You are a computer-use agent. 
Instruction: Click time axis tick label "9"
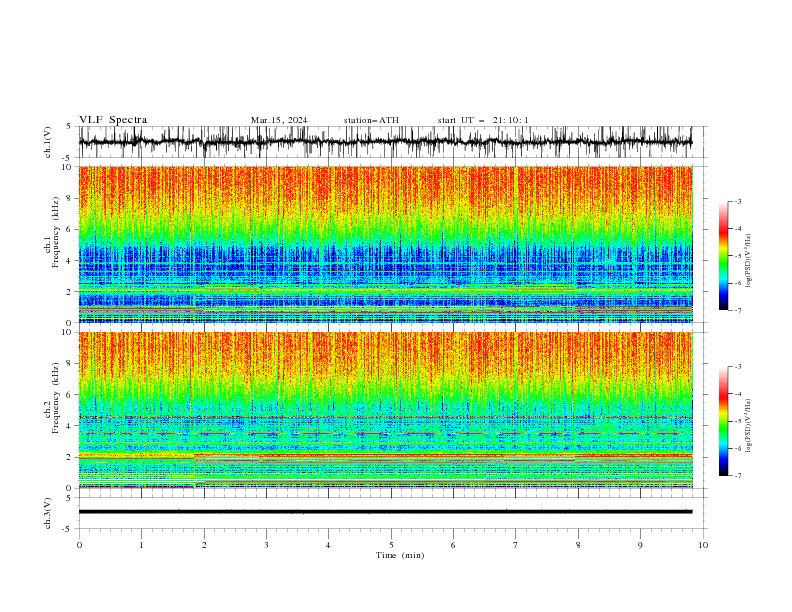pyautogui.click(x=640, y=545)
